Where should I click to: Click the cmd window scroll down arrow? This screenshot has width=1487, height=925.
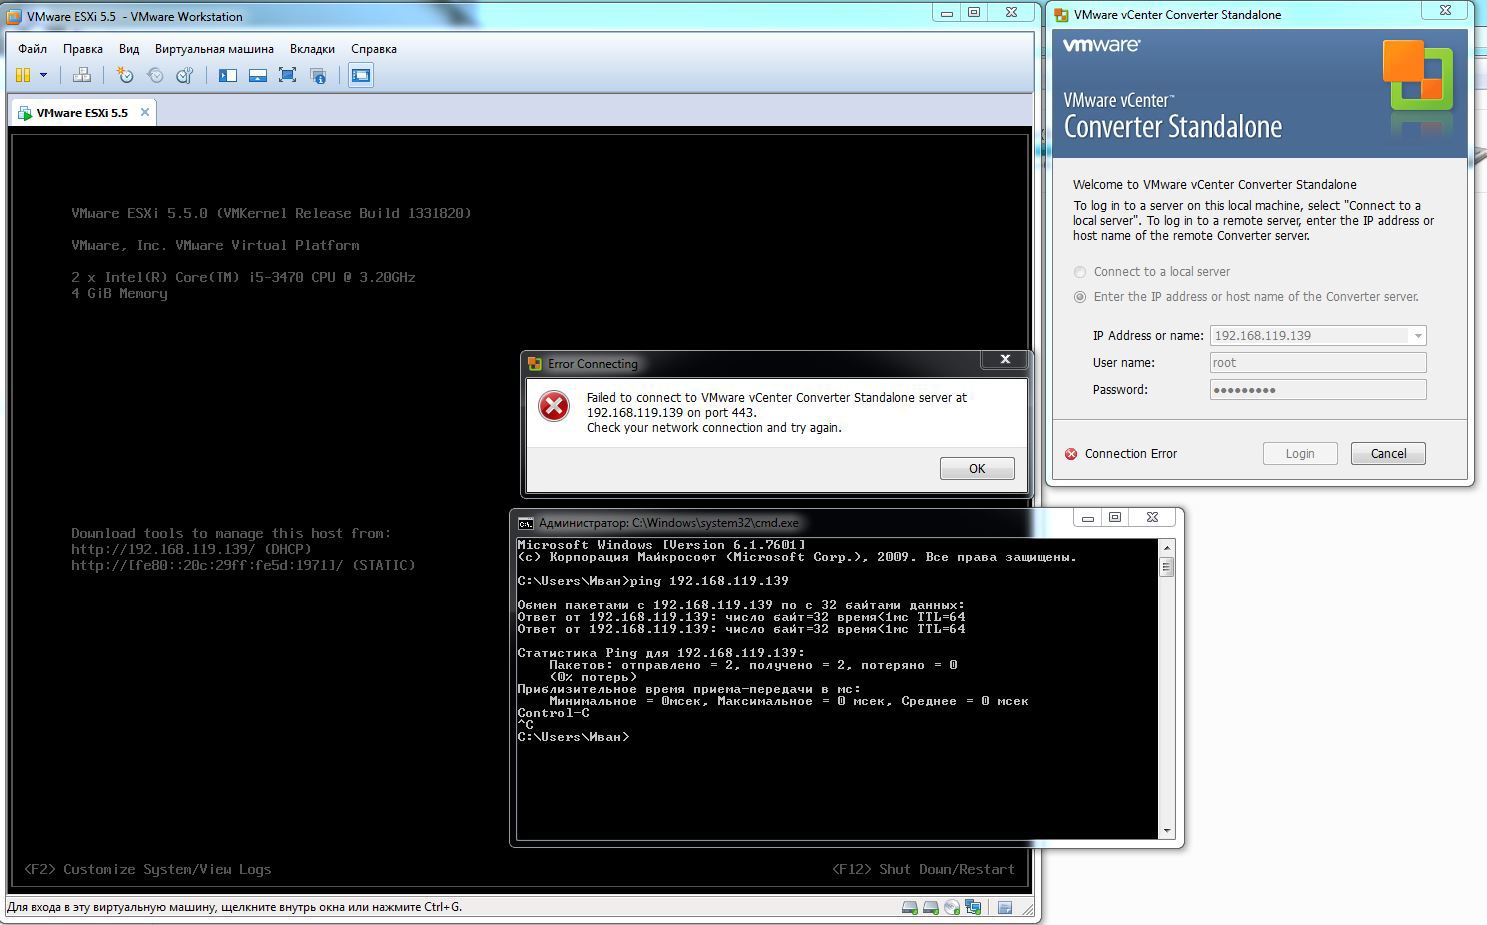(1166, 831)
